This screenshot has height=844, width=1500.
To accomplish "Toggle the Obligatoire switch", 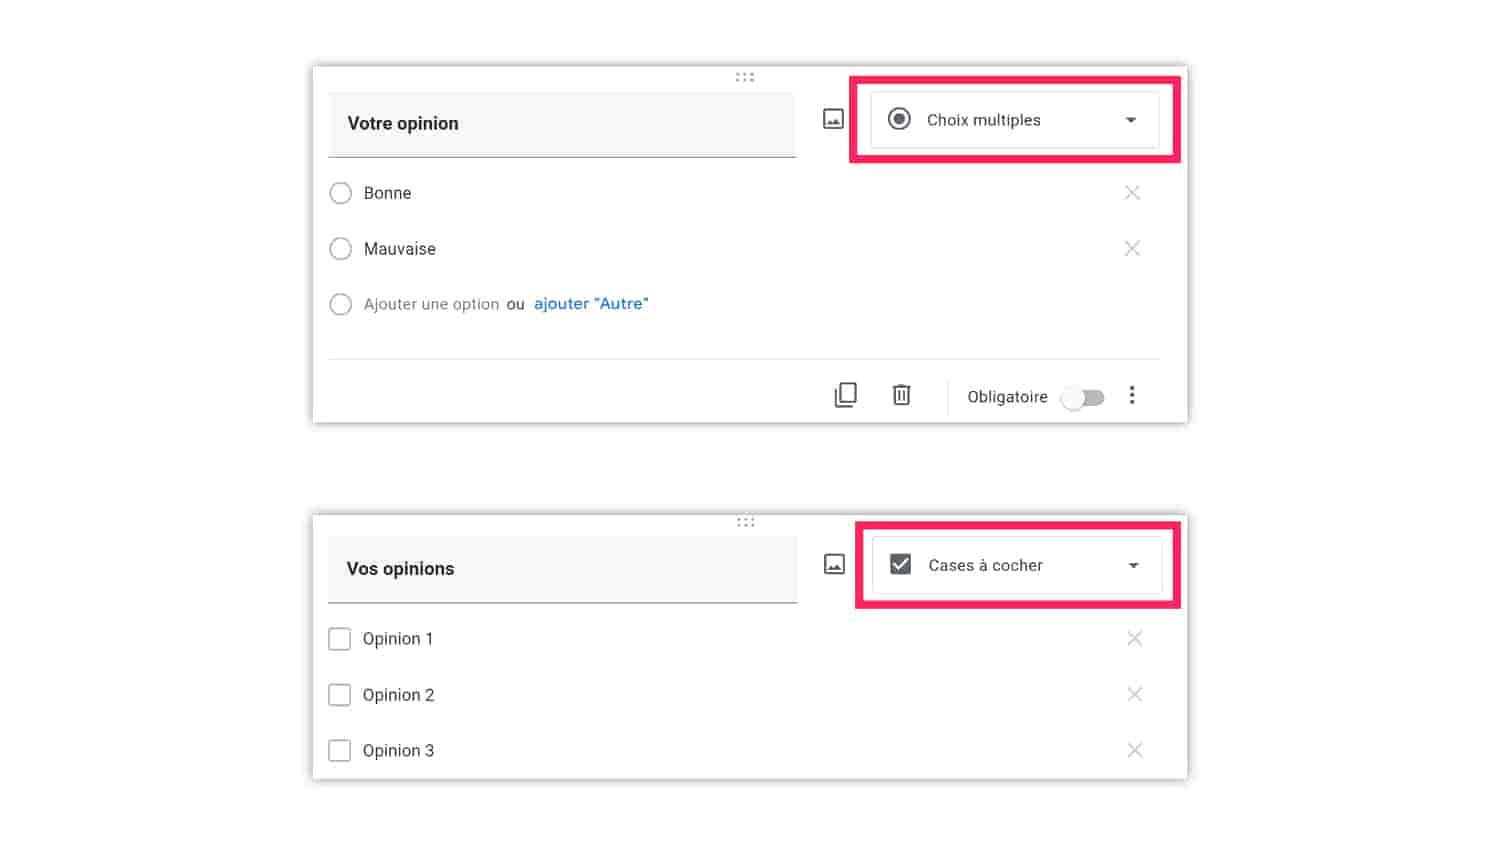I will tap(1083, 397).
